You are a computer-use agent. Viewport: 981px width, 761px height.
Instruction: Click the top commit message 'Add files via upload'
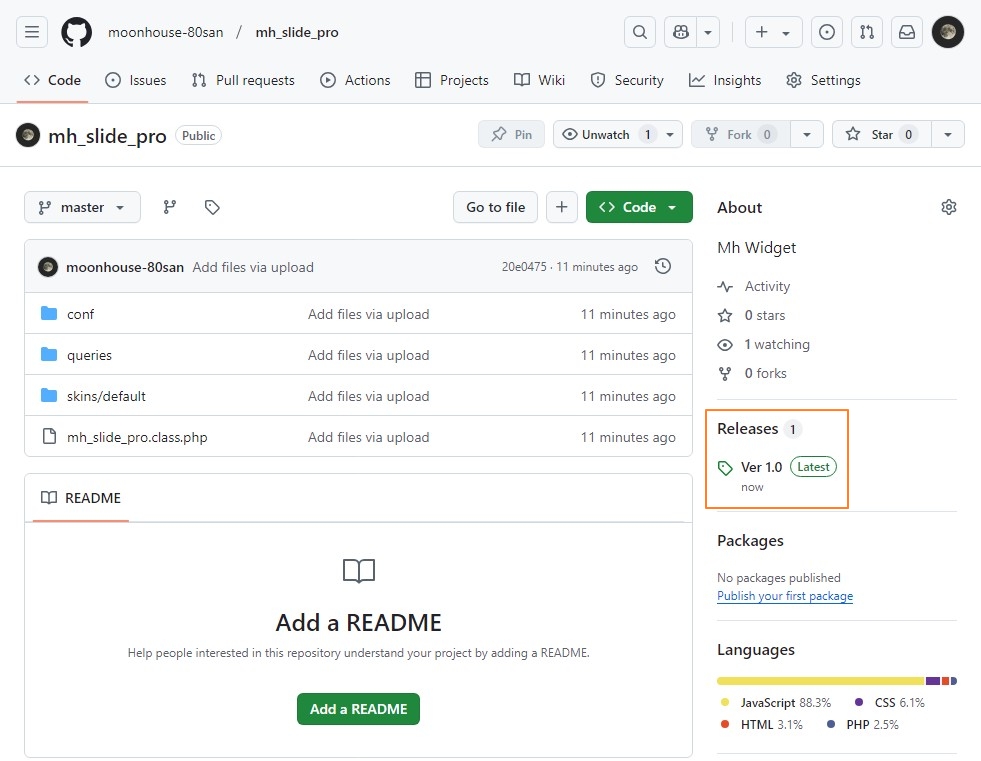point(253,267)
